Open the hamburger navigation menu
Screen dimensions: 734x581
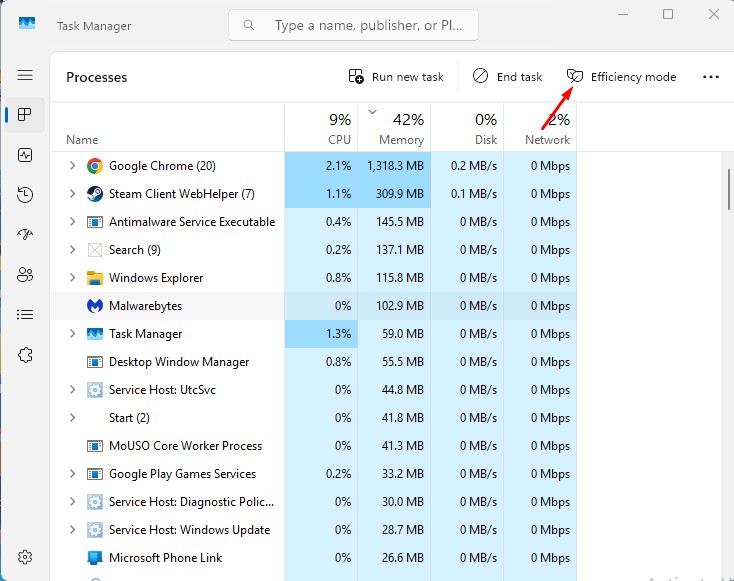pyautogui.click(x=25, y=76)
